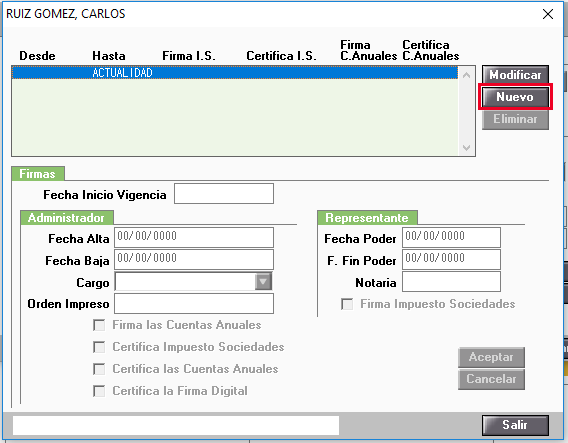Click the Eliminar button
Image resolution: width=568 pixels, height=443 pixels.
(x=515, y=119)
